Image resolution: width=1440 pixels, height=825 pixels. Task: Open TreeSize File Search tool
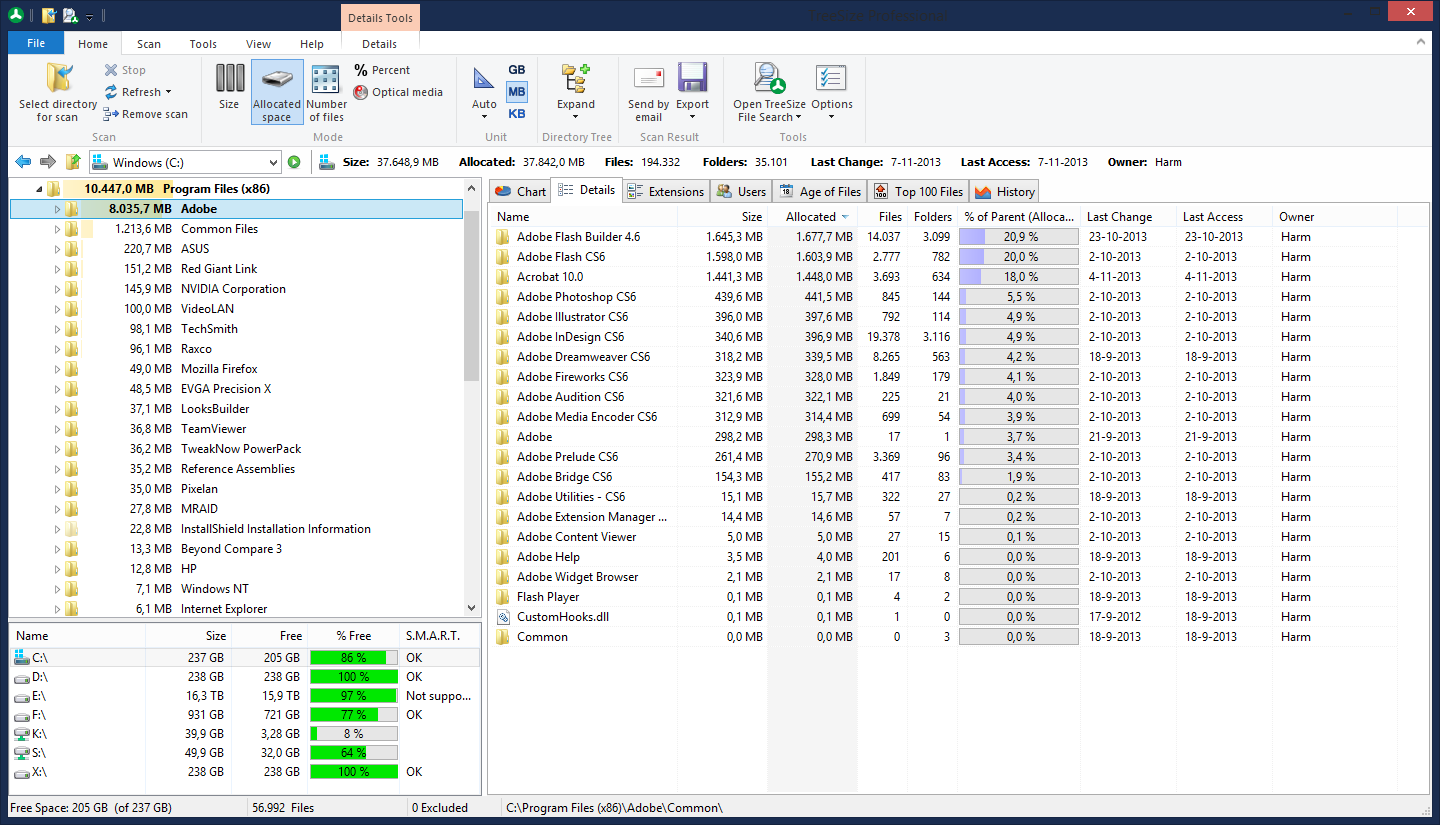768,80
